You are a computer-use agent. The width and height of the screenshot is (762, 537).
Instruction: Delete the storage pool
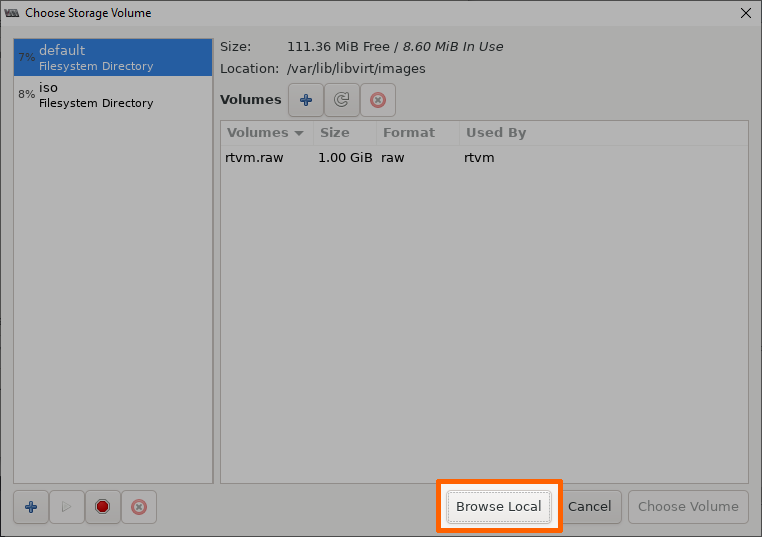pyautogui.click(x=139, y=507)
